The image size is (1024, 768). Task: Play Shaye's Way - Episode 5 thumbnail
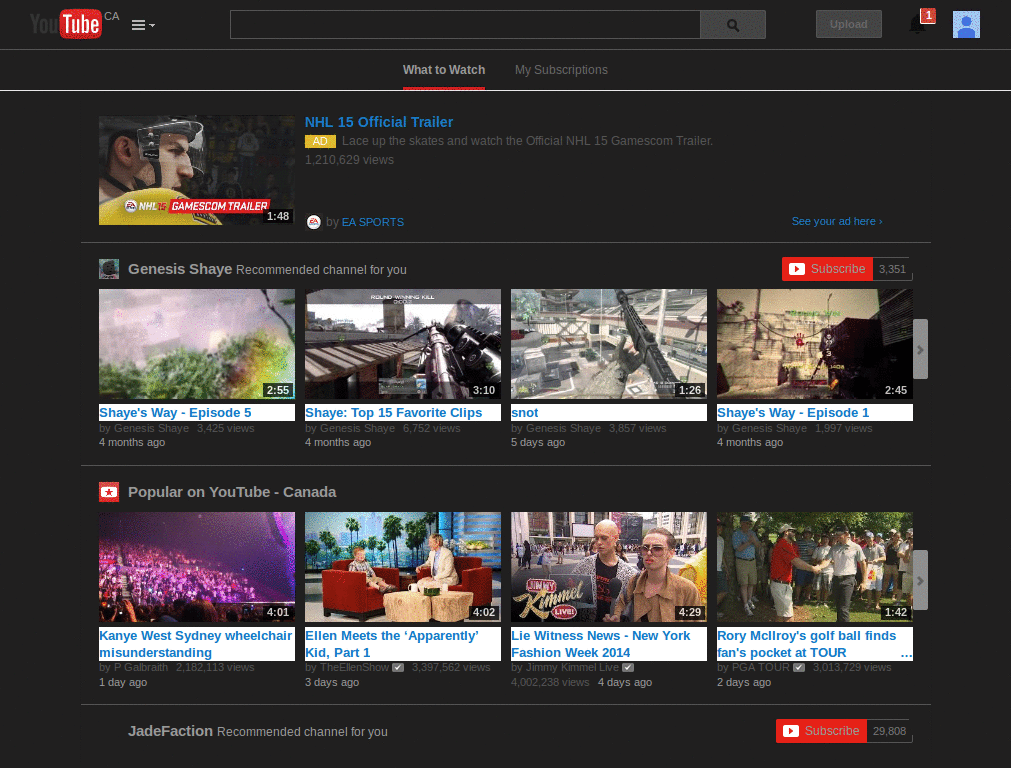click(x=197, y=344)
